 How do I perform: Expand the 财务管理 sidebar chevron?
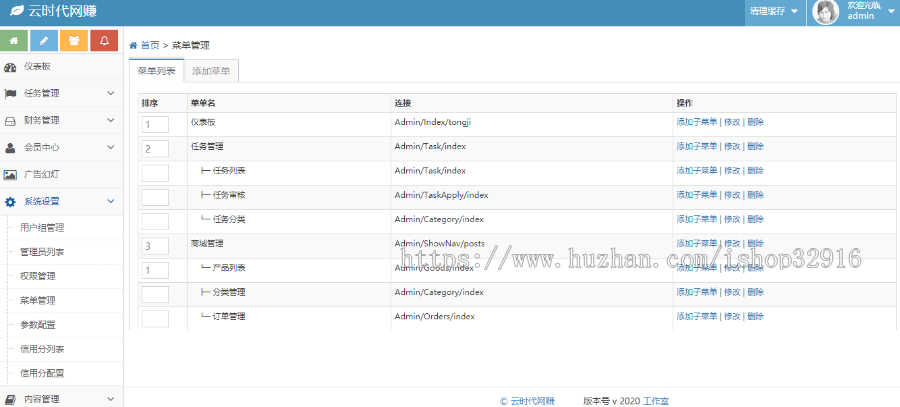tap(111, 120)
